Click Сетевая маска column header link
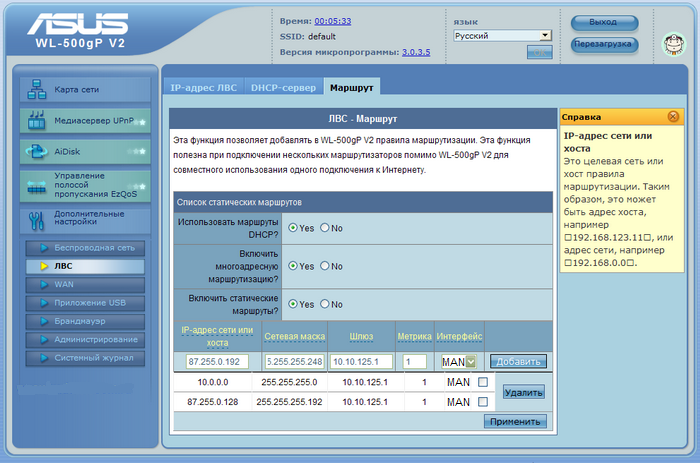700x463 pixels. coord(295,336)
